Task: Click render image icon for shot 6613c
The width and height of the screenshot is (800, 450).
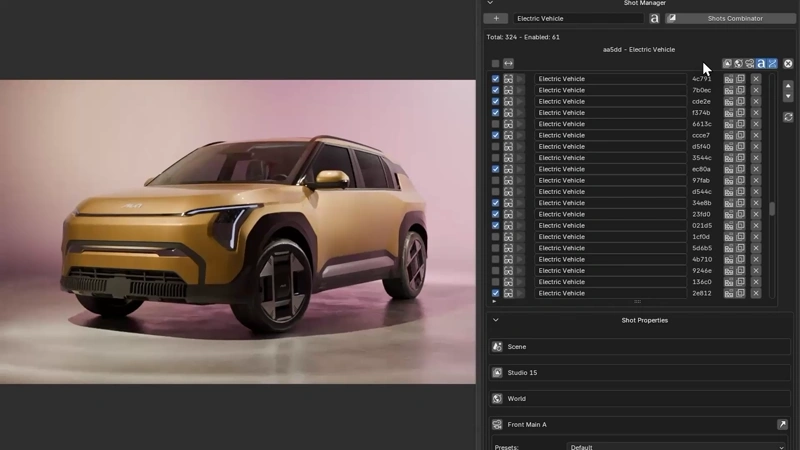Action: 729,124
